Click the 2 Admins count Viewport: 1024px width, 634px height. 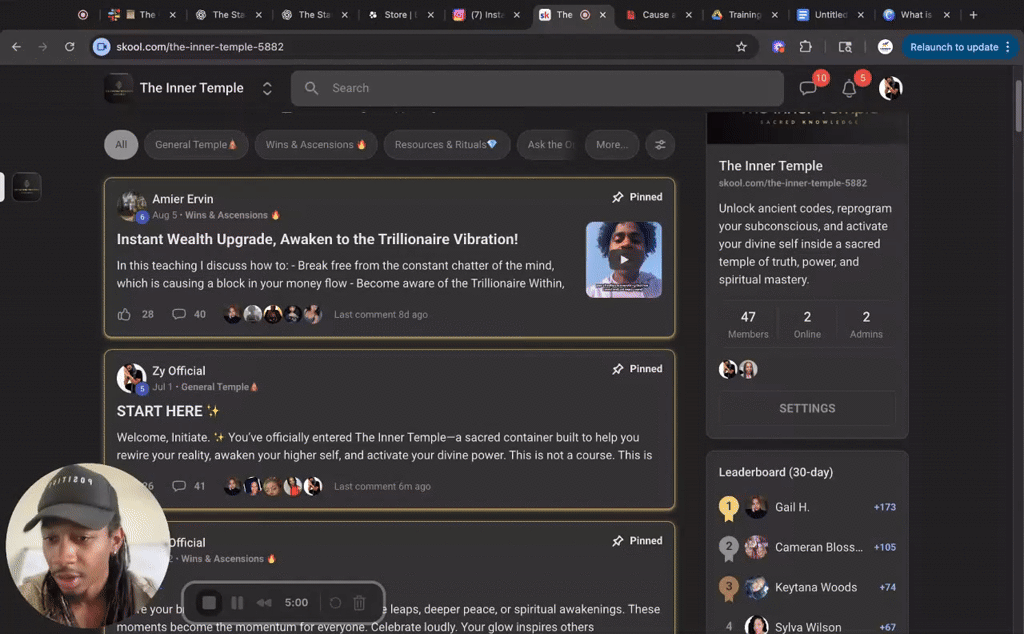coord(866,325)
